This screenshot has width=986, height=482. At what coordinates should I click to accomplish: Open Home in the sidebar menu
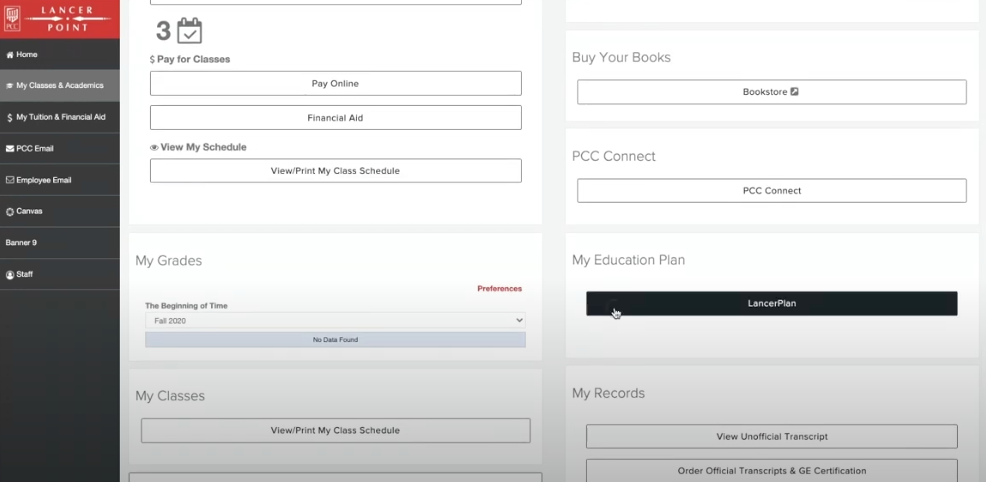pos(60,55)
